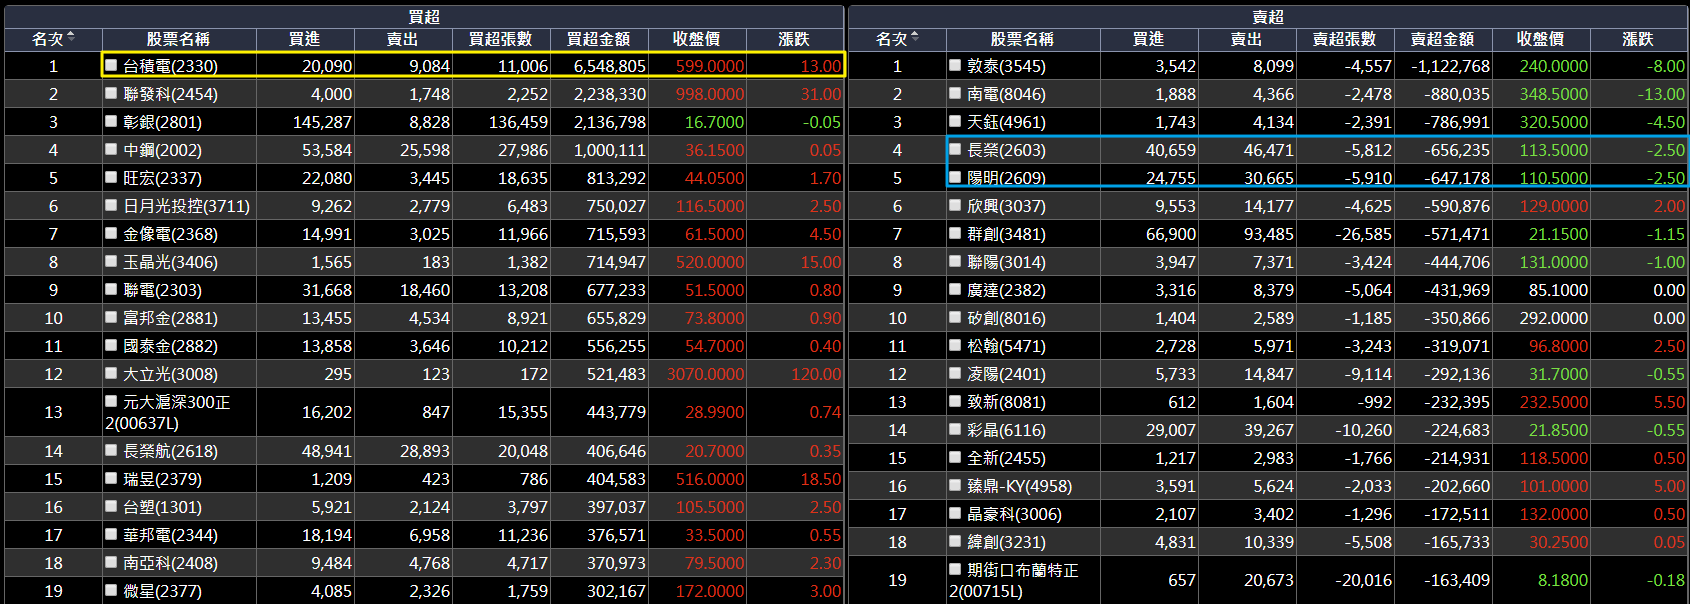1690x604 pixels.
Task: Open the 陽明(2609) stock name
Action: click(1006, 178)
